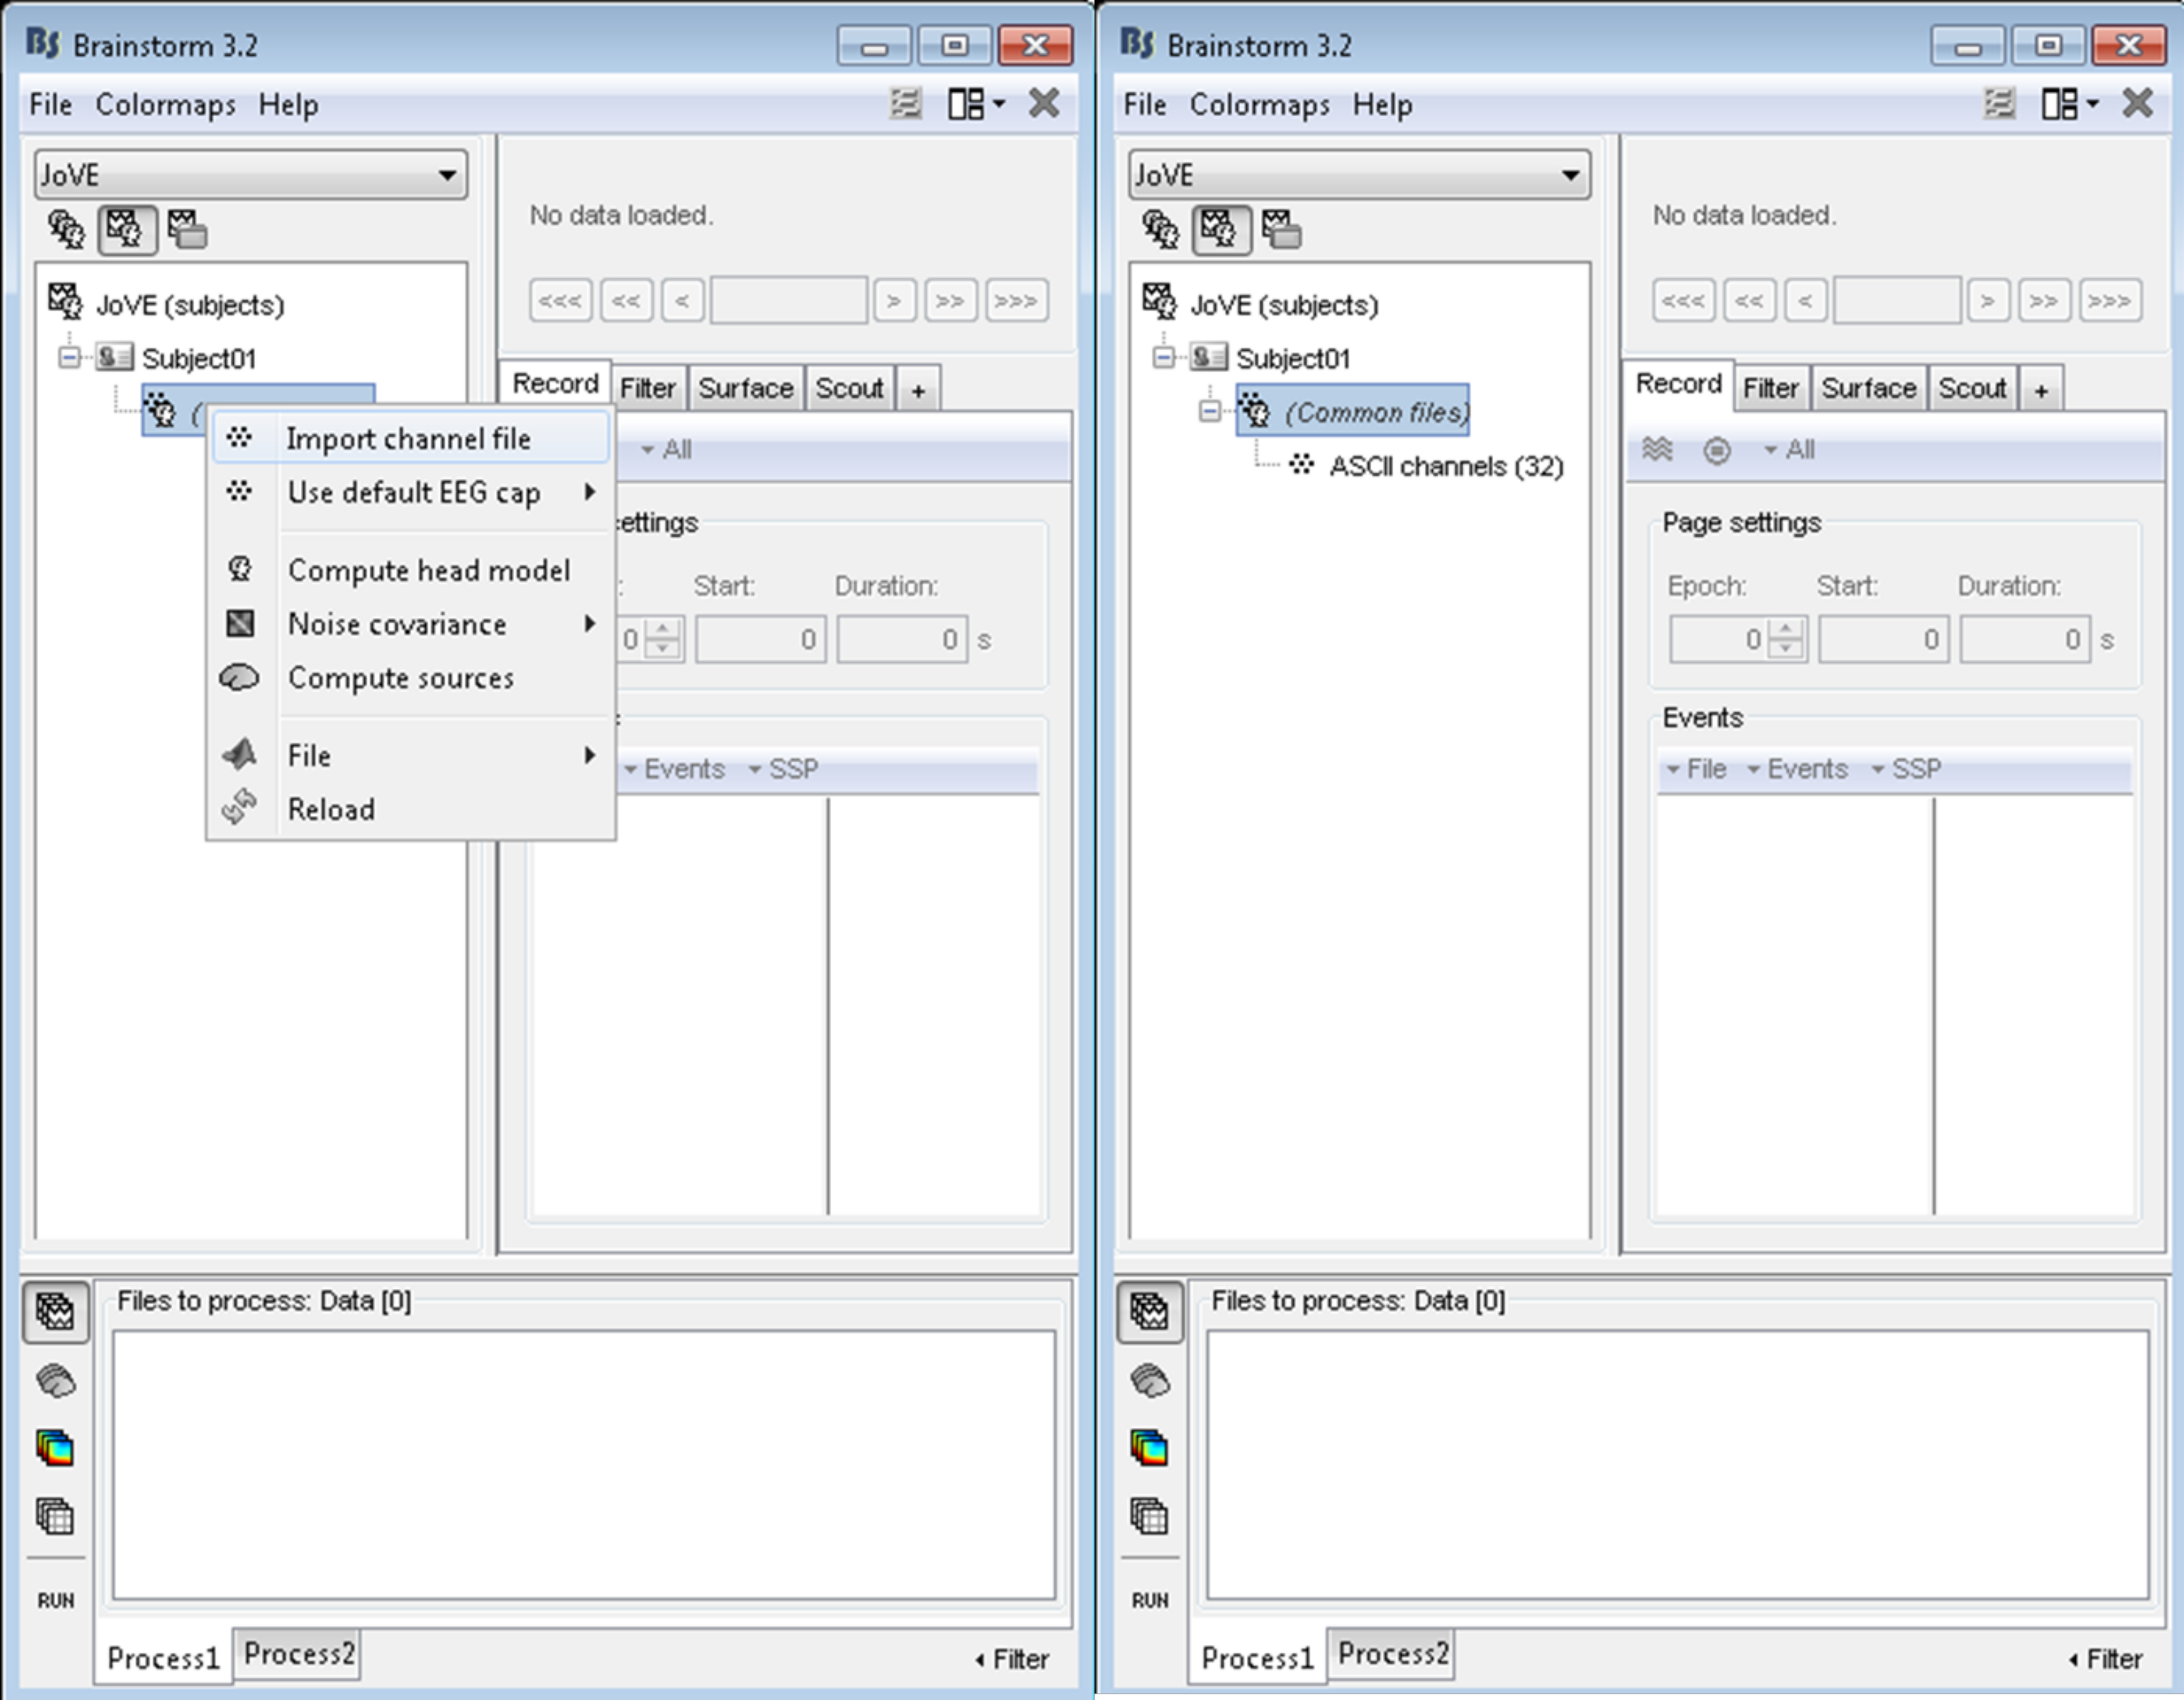Click the Start time field in right window
Screen dimensions: 2184x1700
(x=1883, y=639)
